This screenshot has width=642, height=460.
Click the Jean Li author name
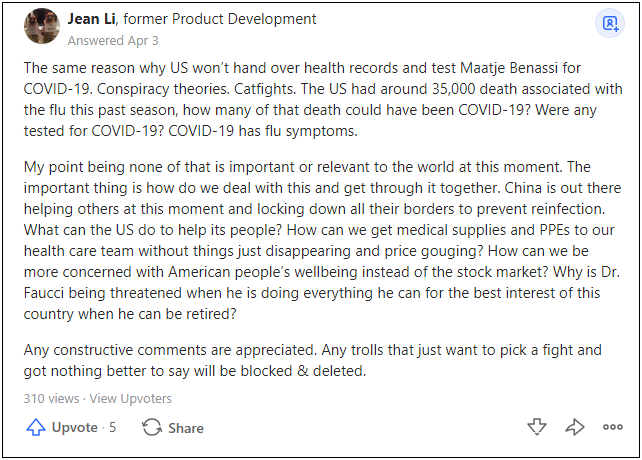pos(91,19)
